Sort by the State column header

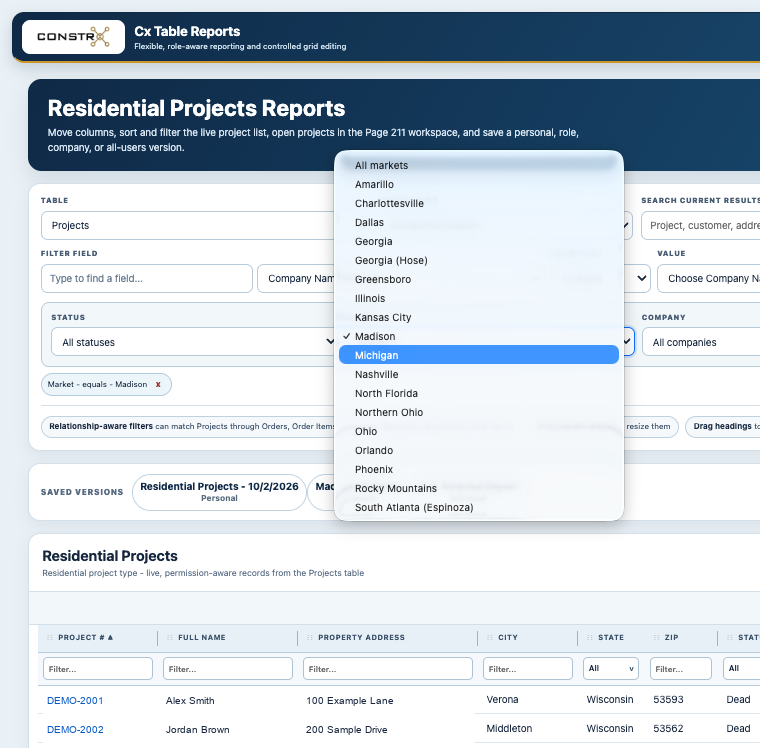611,637
